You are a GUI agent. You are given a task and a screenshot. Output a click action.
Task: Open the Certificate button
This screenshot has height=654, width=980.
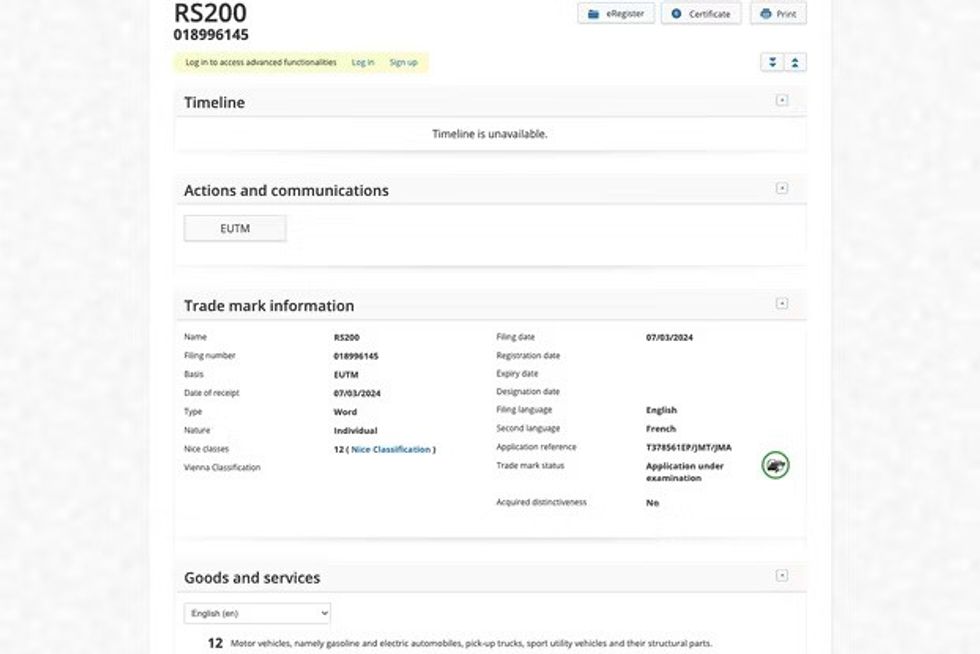(x=700, y=14)
